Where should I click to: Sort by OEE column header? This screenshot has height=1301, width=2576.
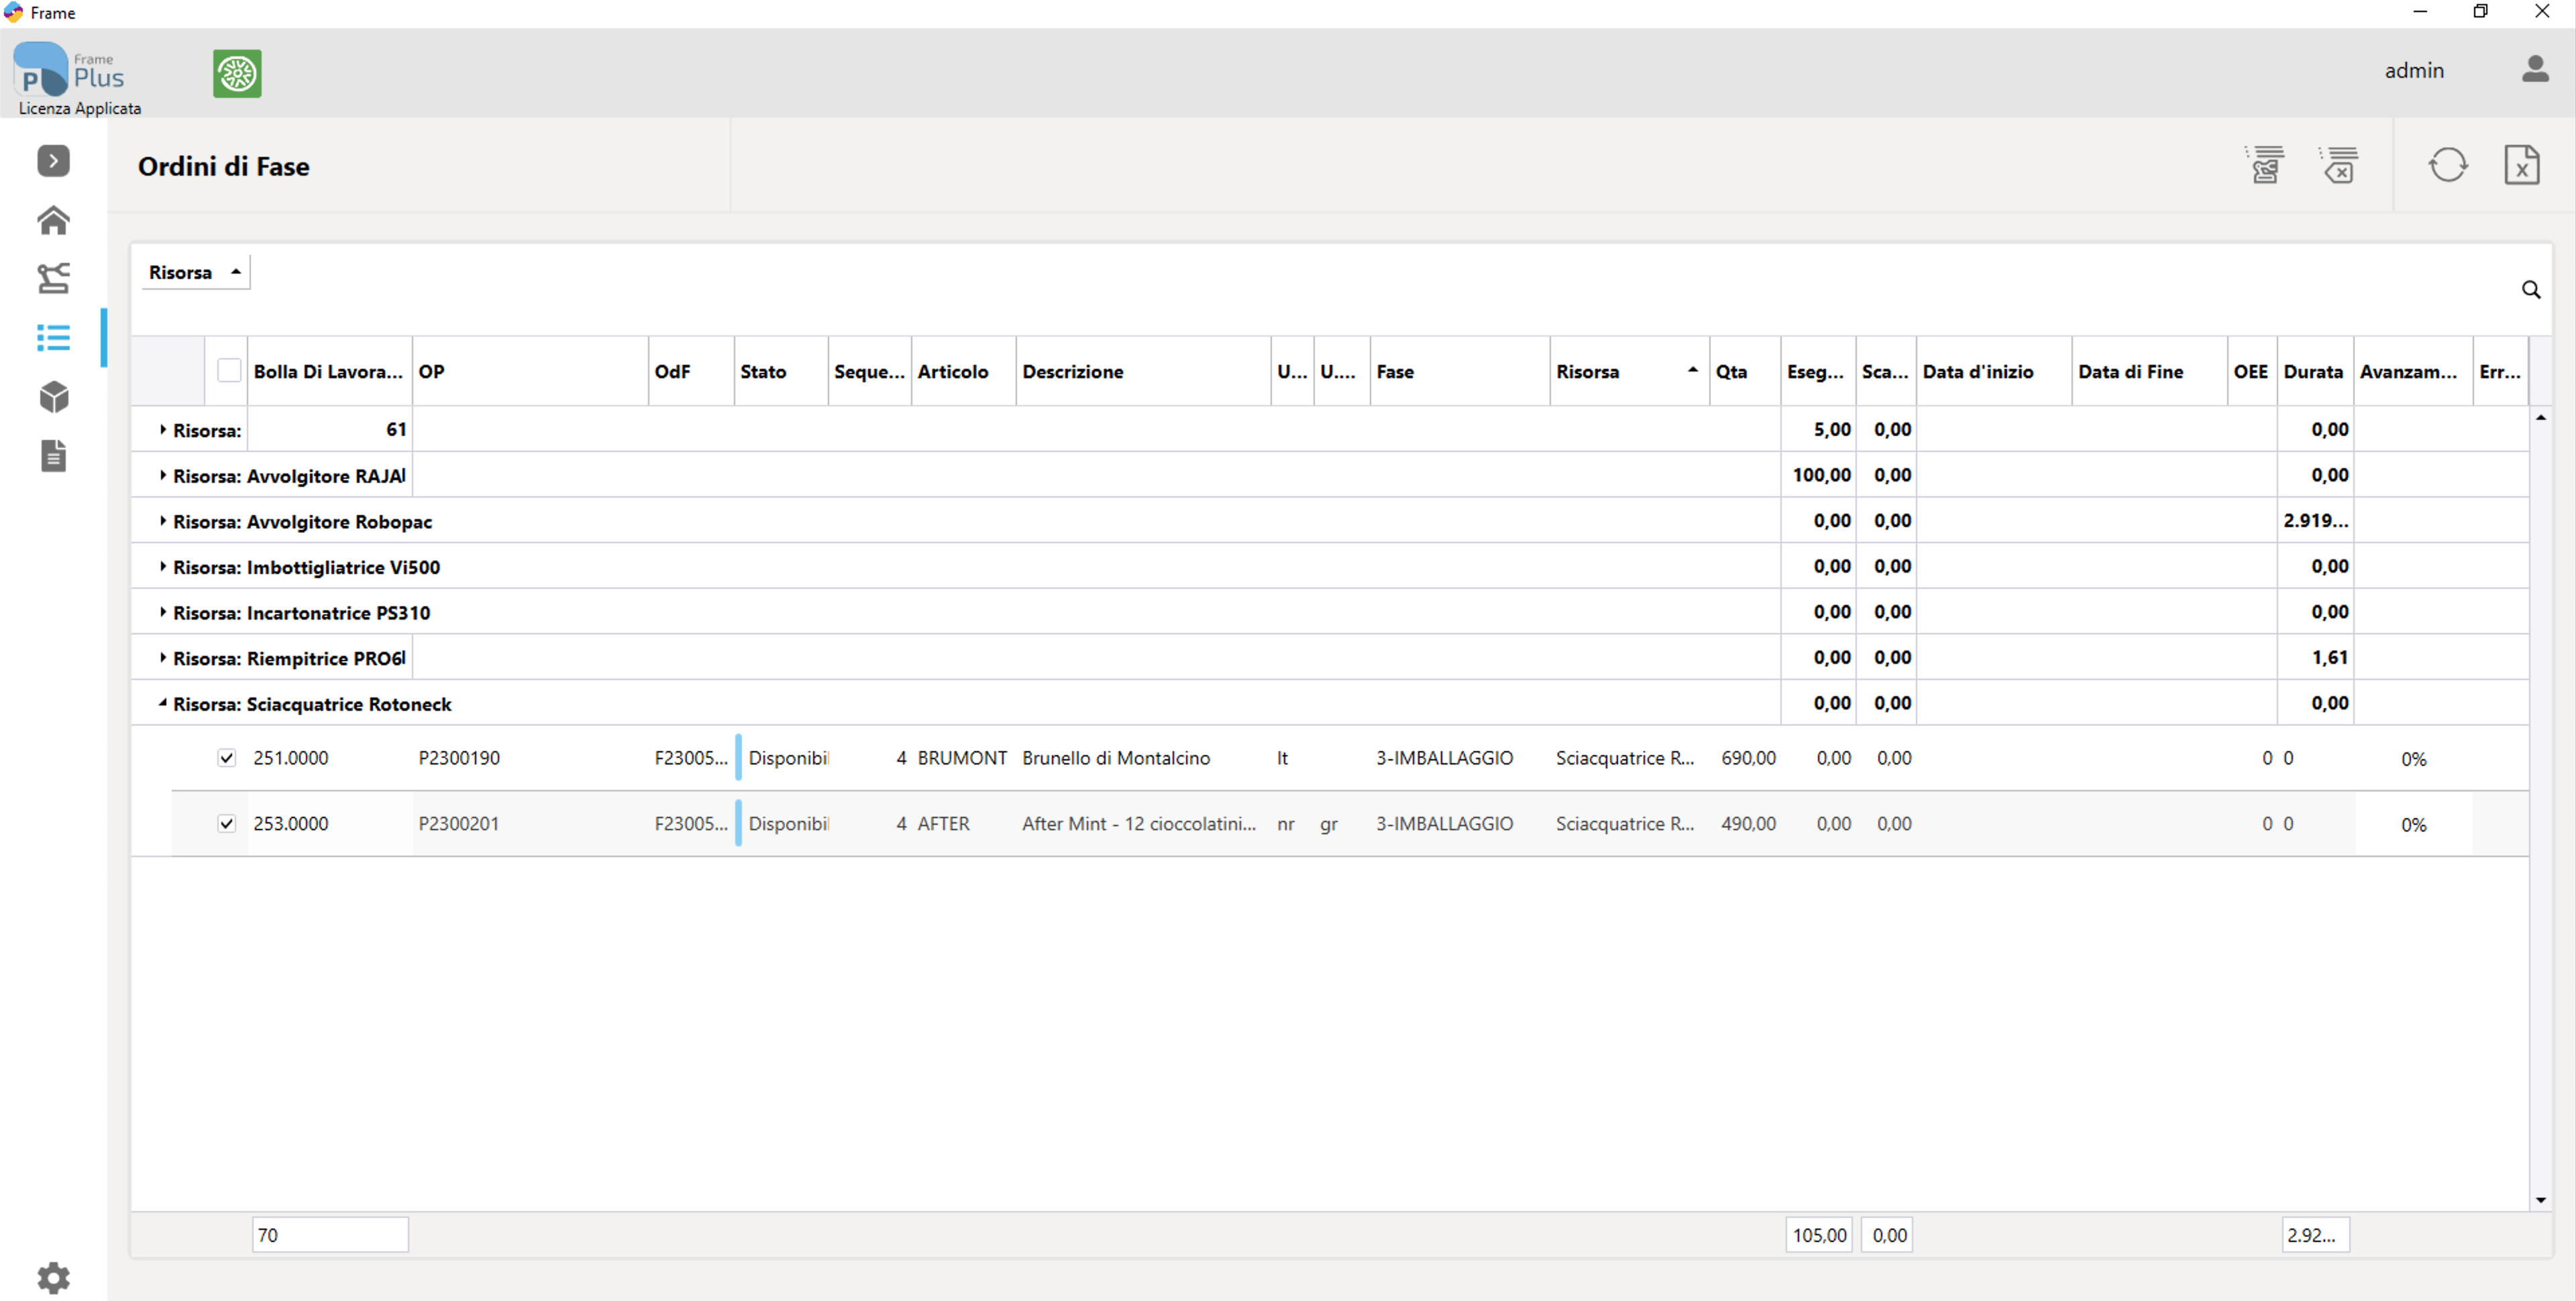pos(2251,371)
